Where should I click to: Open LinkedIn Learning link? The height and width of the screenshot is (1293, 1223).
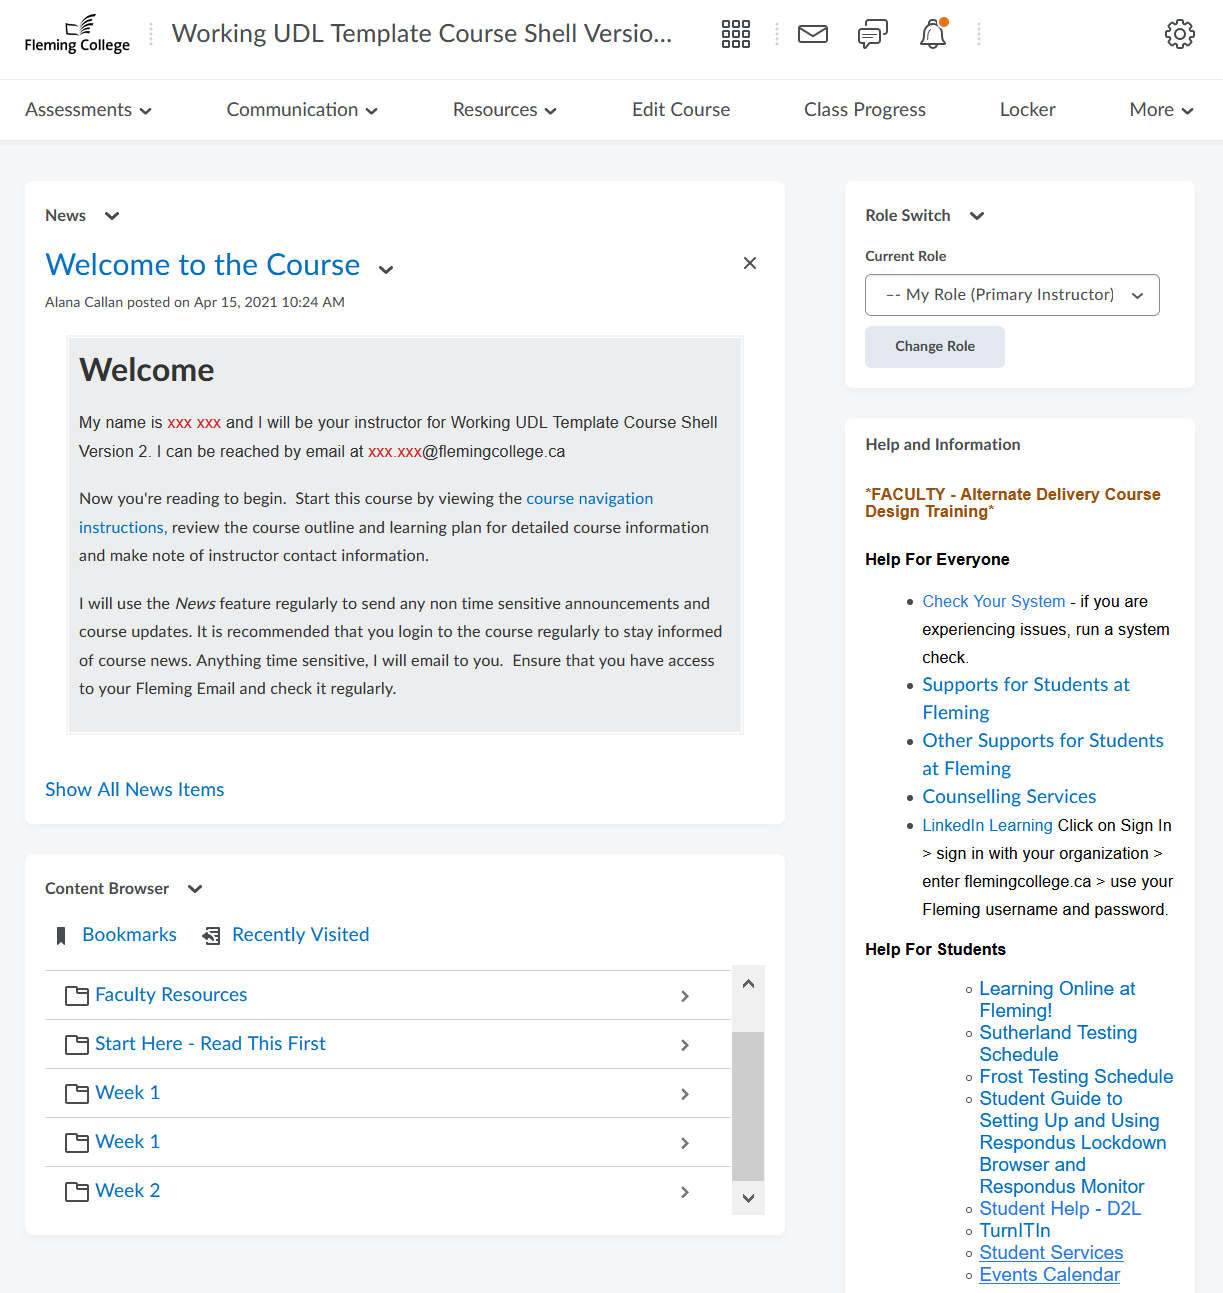[x=987, y=826]
